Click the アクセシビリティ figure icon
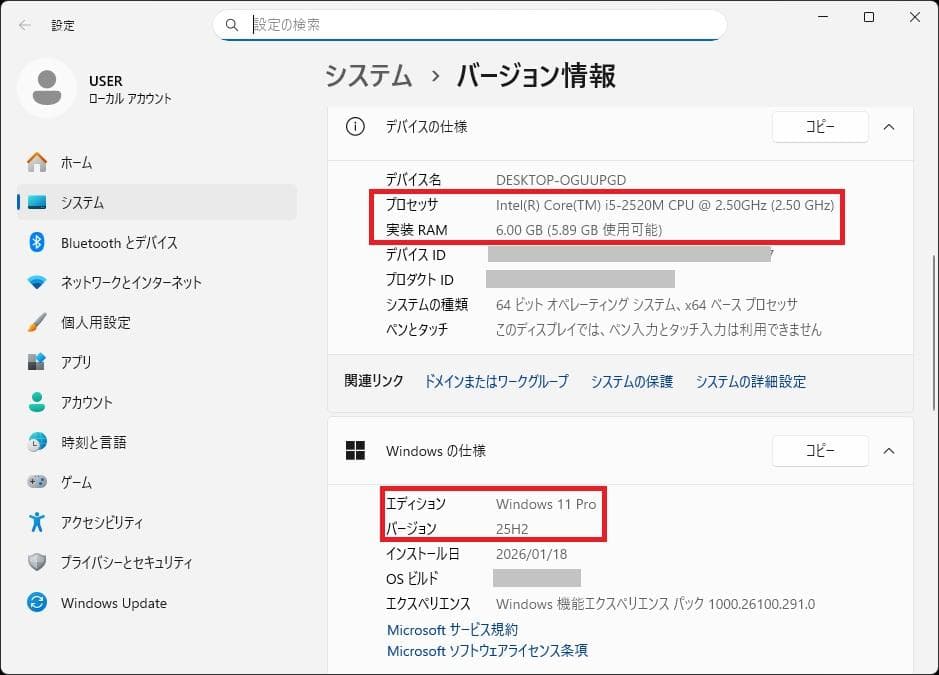The width and height of the screenshot is (939, 675). coord(37,522)
